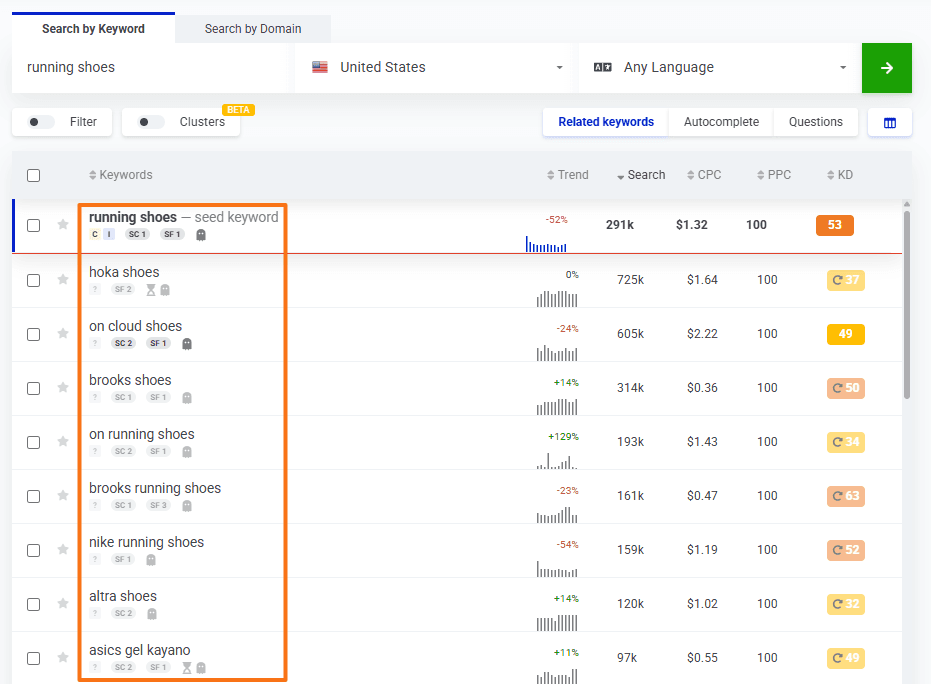931x684 pixels.
Task: Toggle the Clusters switch
Action: 151,122
